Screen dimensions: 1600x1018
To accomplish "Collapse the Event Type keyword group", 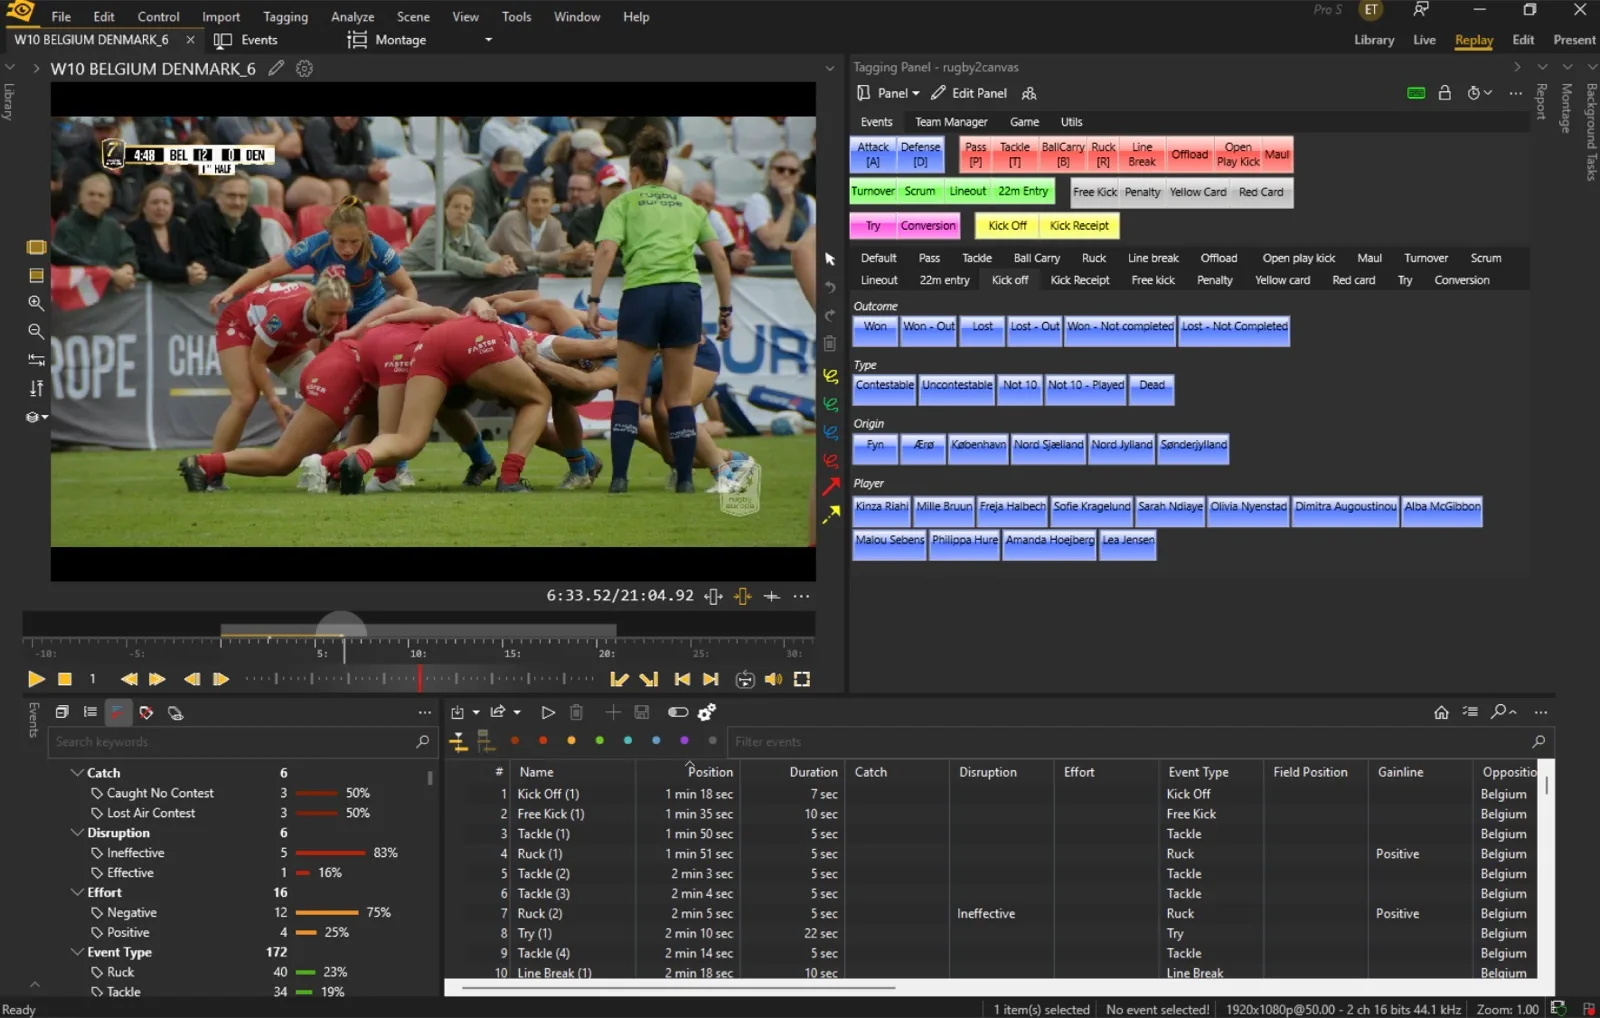I will [77, 952].
